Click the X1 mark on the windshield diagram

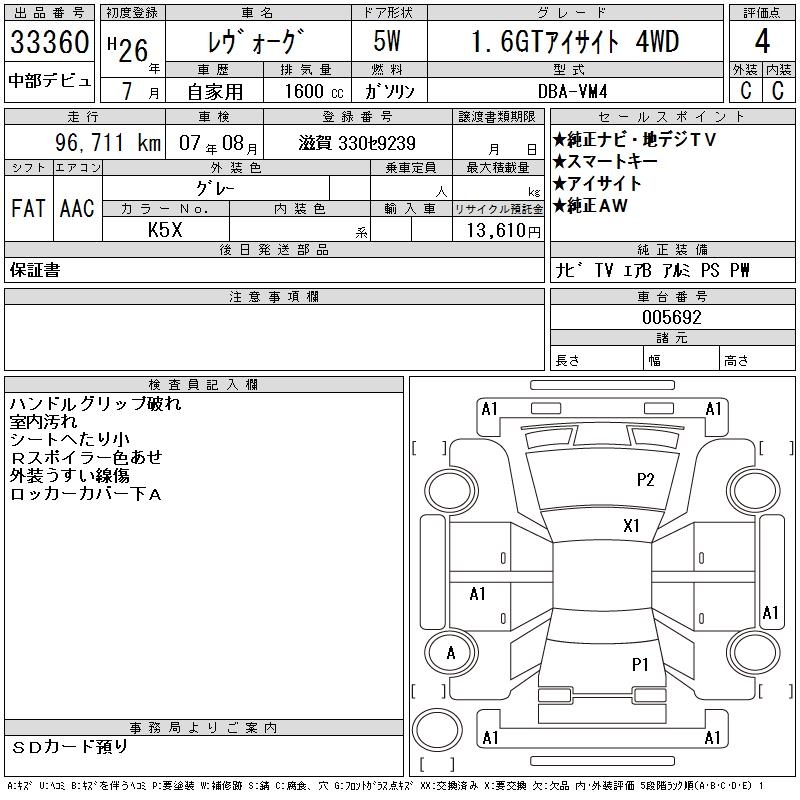click(x=631, y=526)
